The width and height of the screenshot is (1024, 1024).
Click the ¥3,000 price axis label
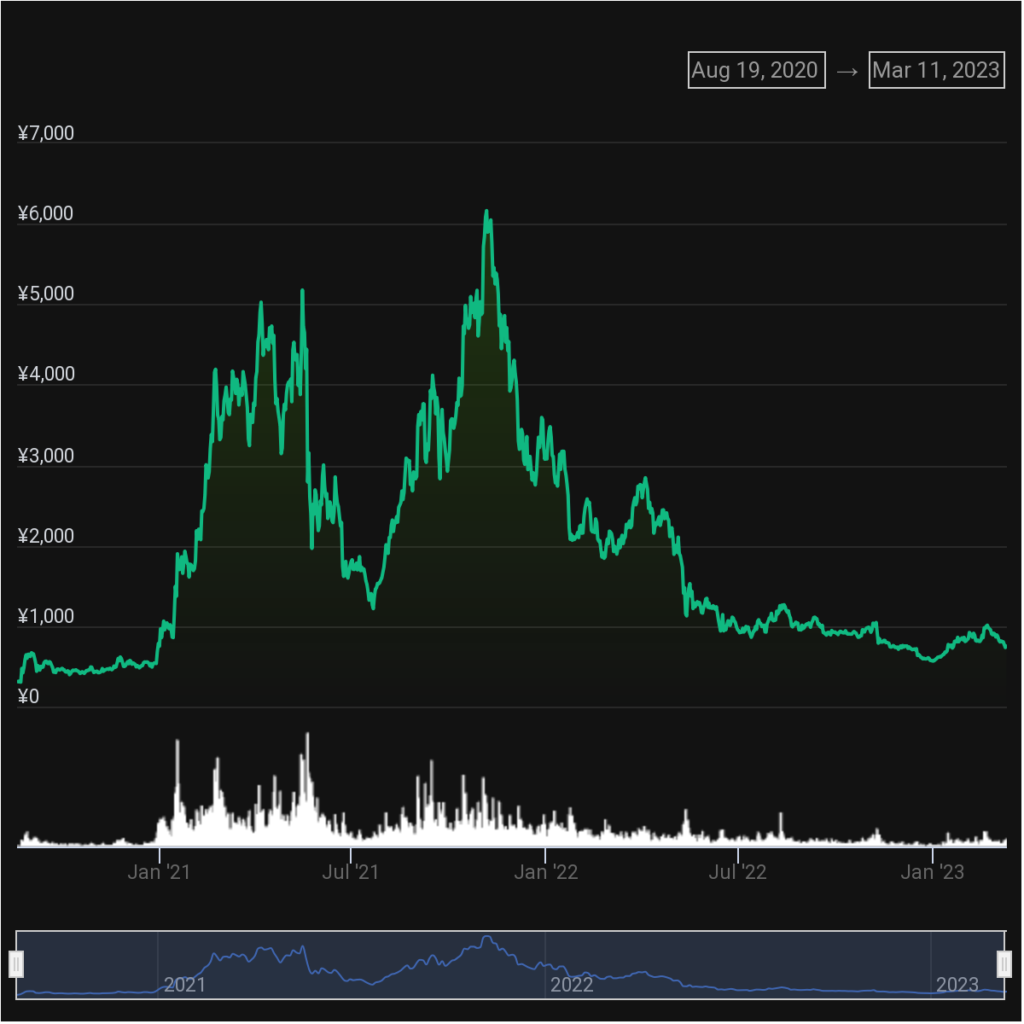point(46,456)
